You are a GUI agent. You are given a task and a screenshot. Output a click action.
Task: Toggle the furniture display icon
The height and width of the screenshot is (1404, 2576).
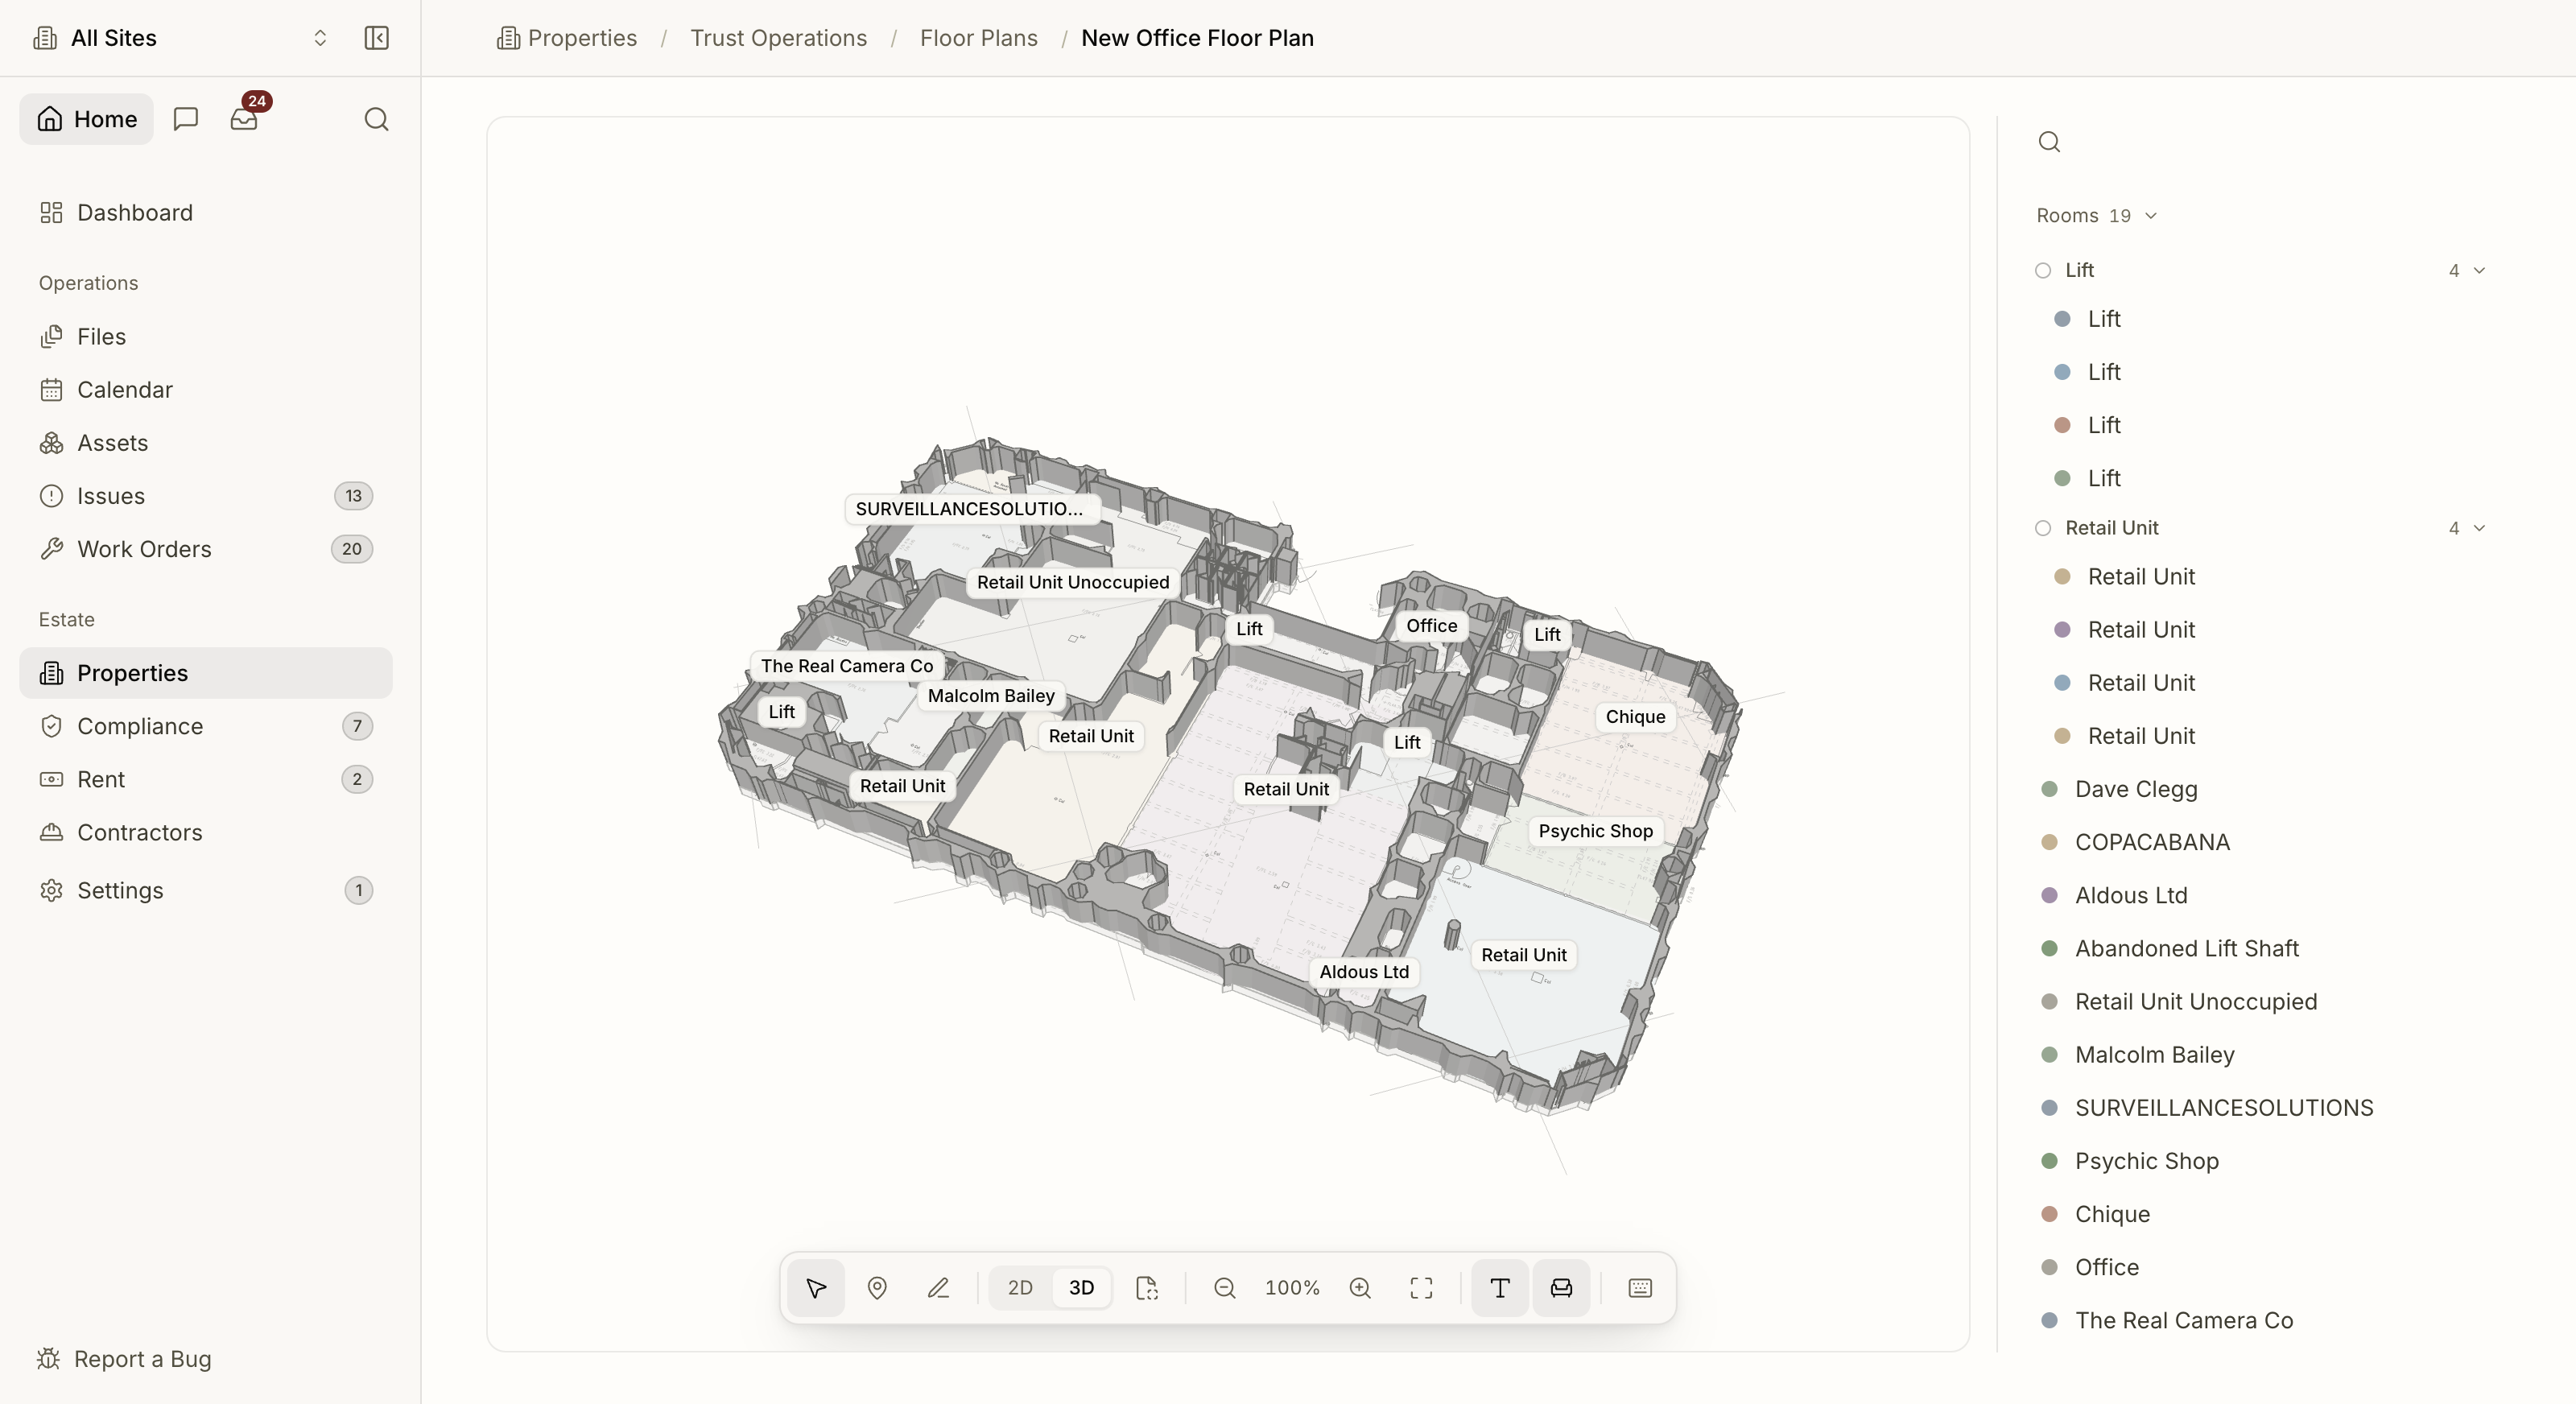coord(1561,1288)
